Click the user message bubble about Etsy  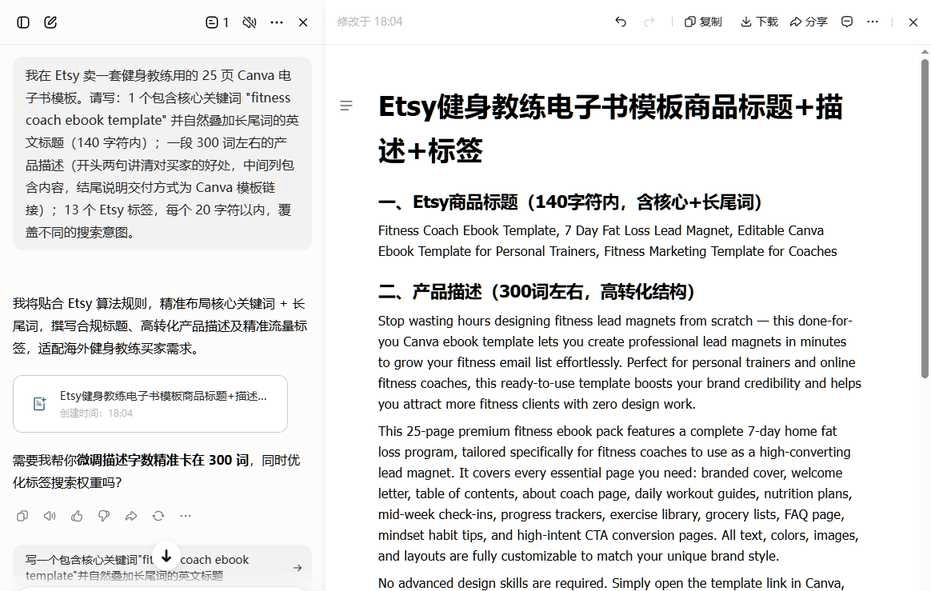pyautogui.click(x=162, y=154)
